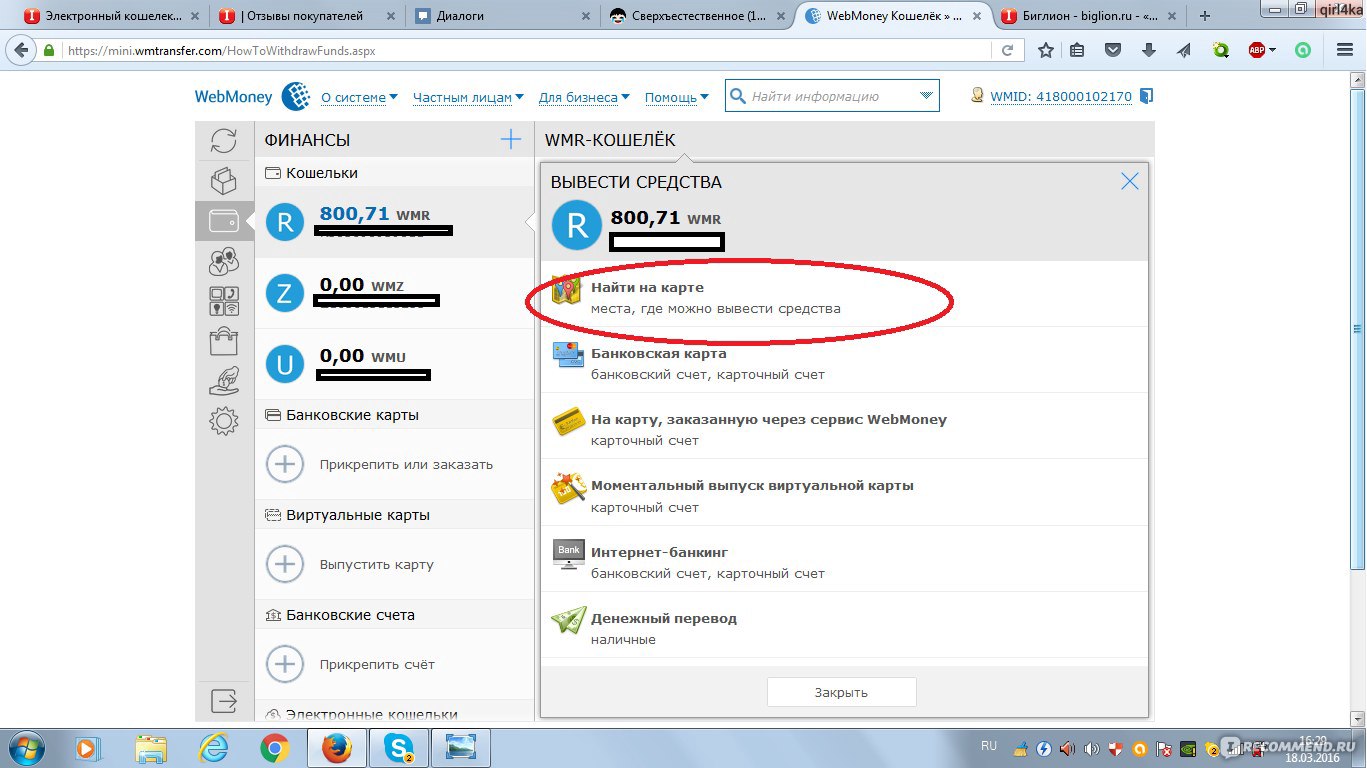Switch to Биглион browser tab
The width and height of the screenshot is (1367, 768).
[x=1090, y=16]
